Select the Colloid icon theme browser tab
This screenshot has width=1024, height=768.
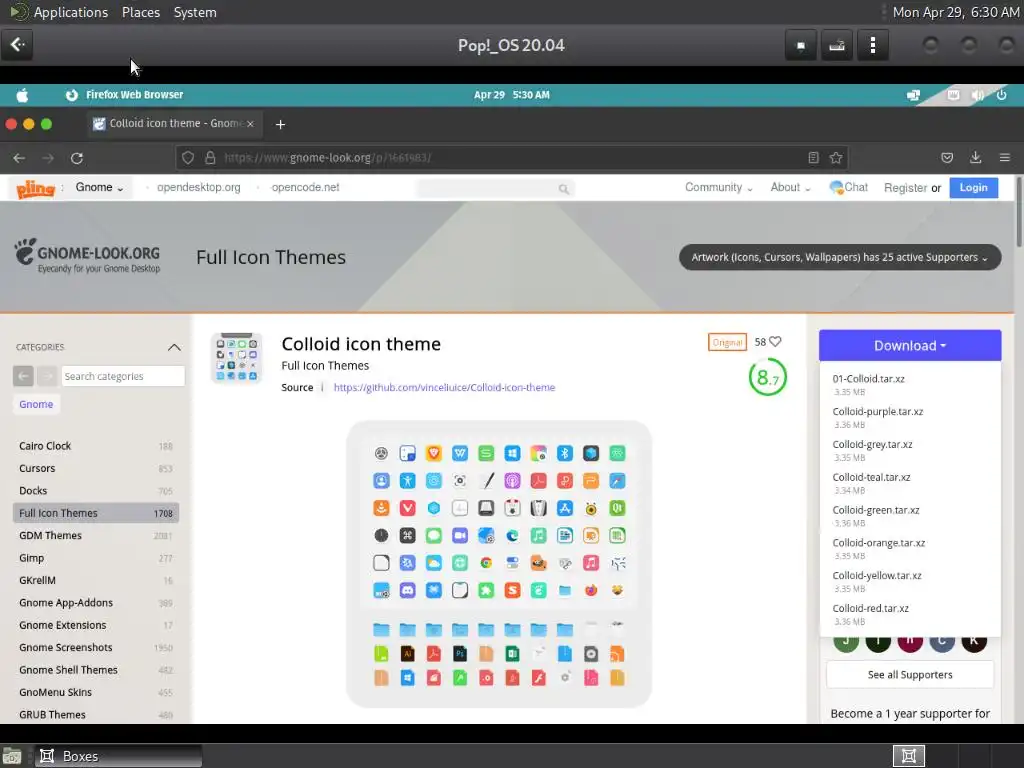click(x=175, y=123)
